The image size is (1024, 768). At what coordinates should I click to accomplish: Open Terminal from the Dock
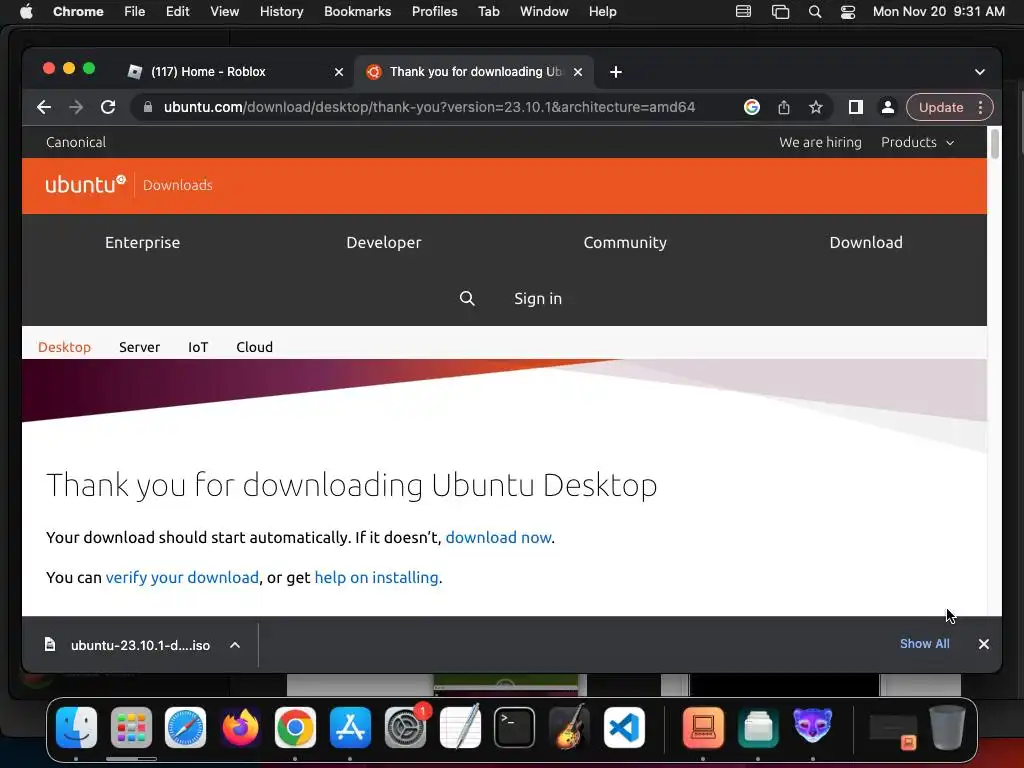click(514, 727)
